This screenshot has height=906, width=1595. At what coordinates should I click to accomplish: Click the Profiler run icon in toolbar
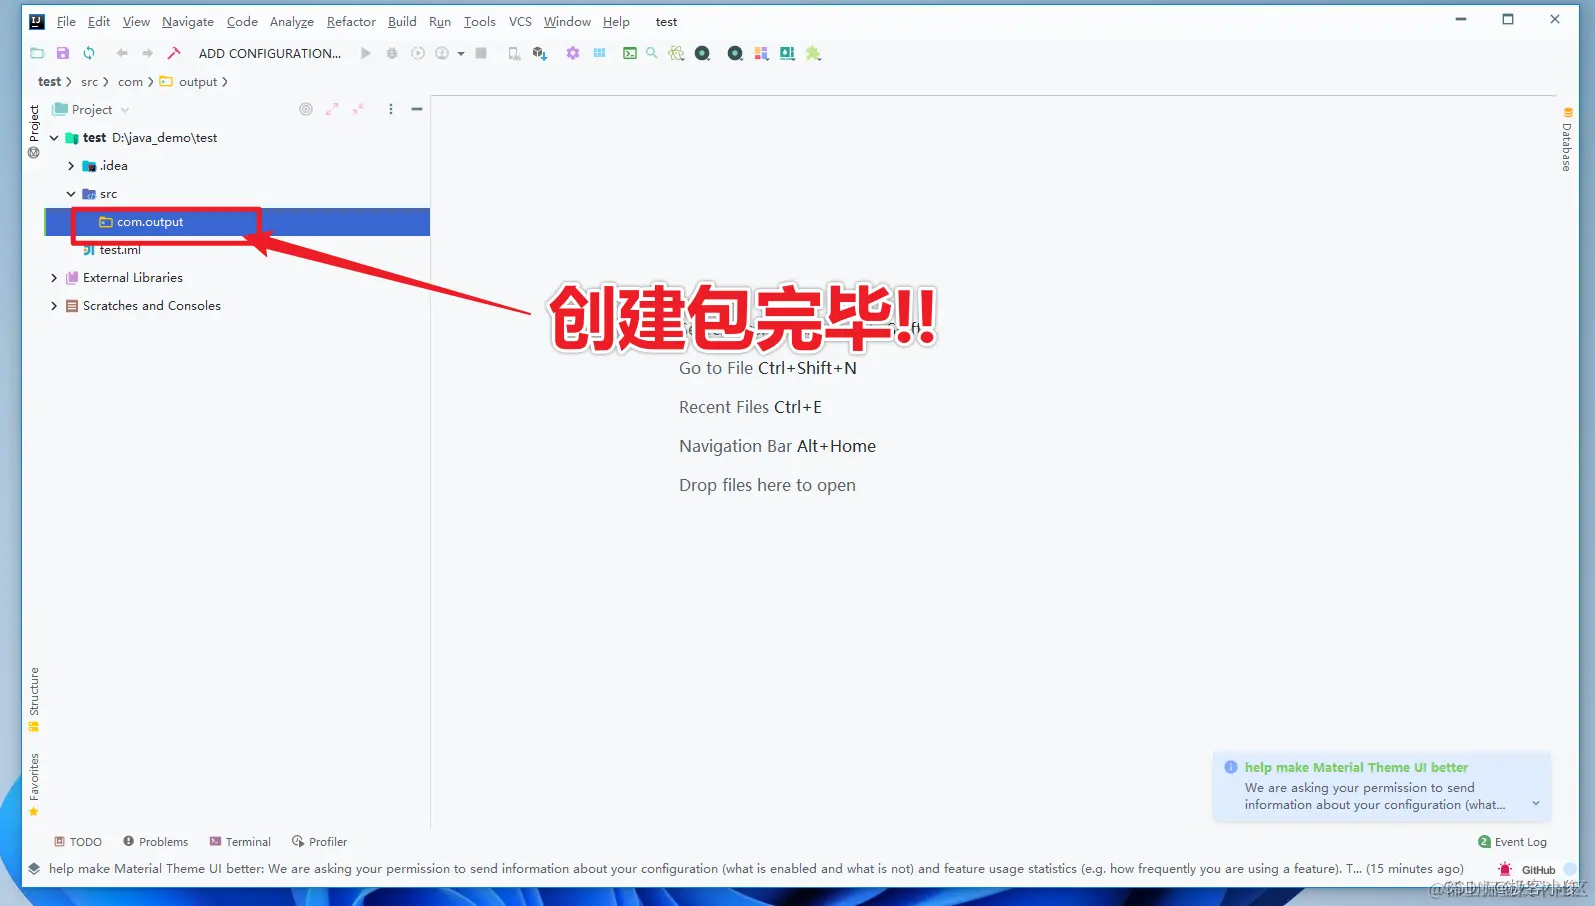tap(442, 53)
